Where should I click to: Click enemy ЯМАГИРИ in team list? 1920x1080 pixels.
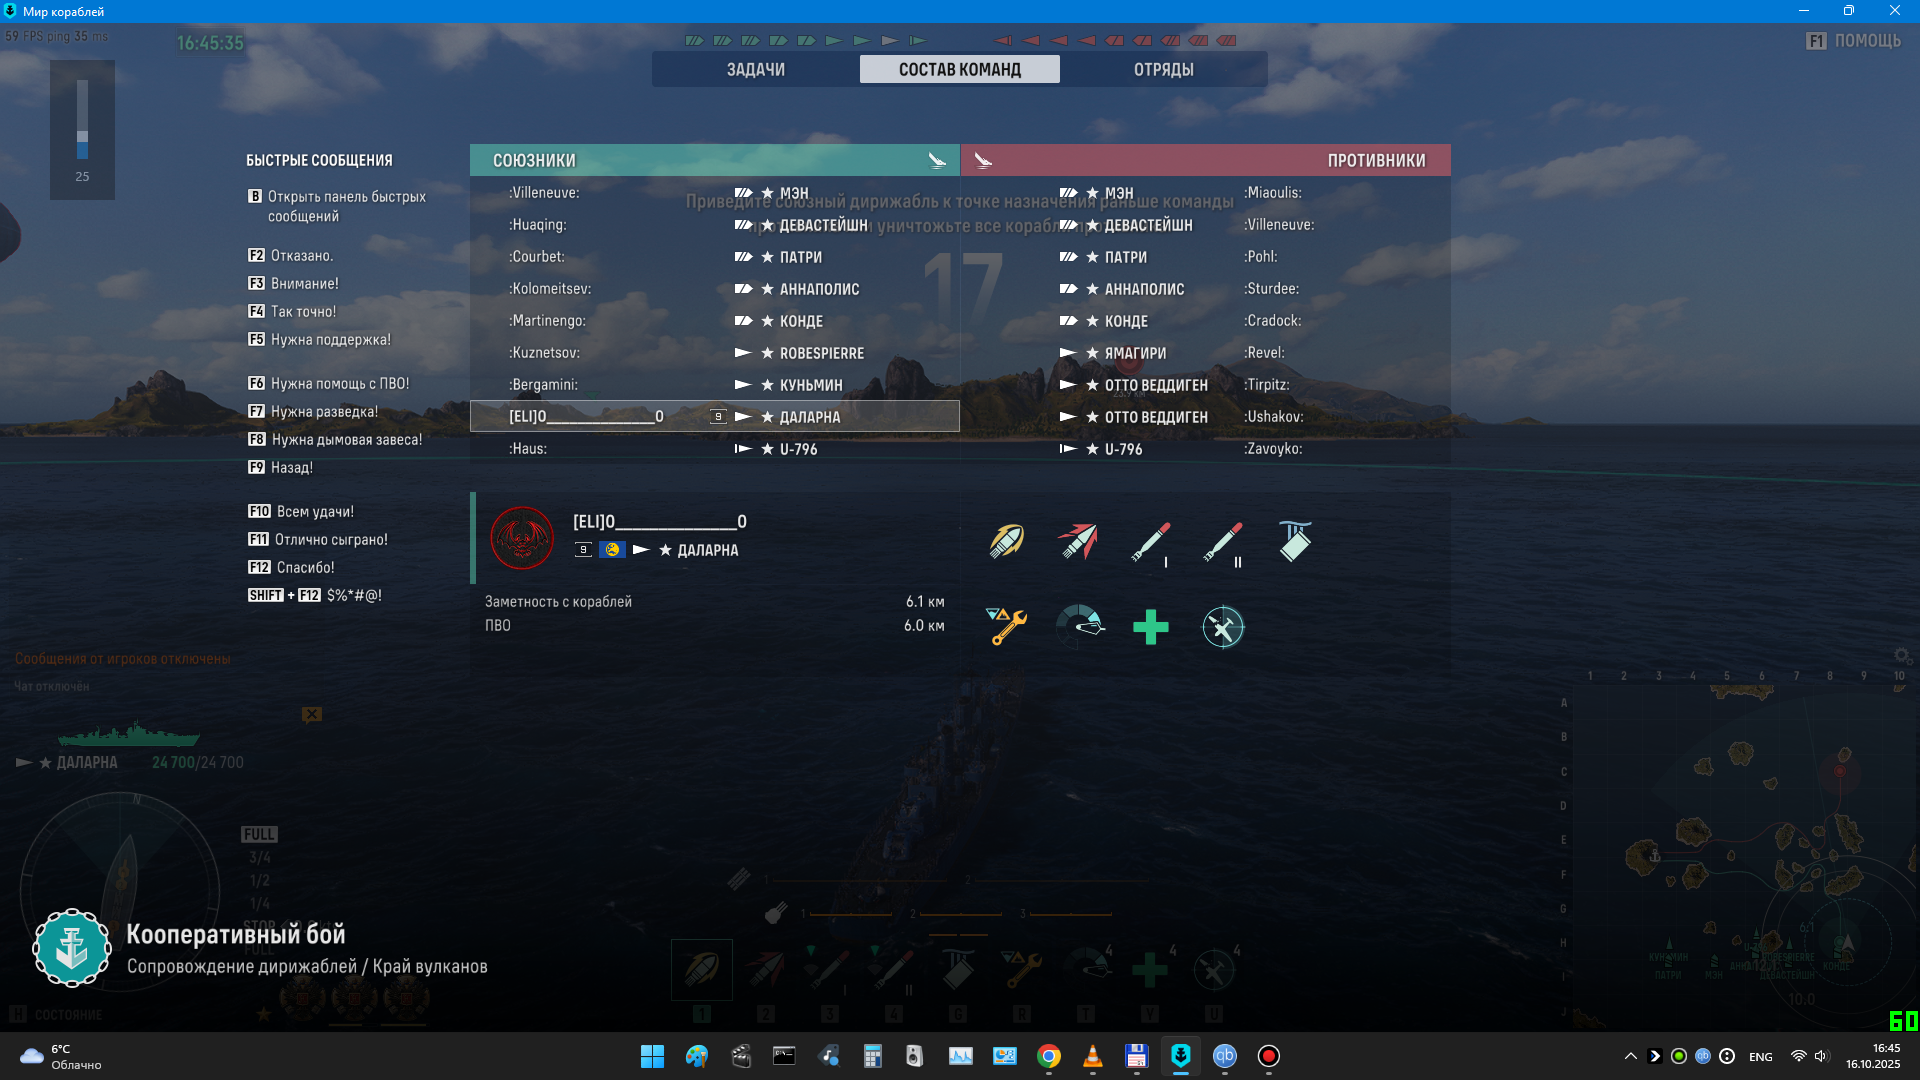[1135, 353]
